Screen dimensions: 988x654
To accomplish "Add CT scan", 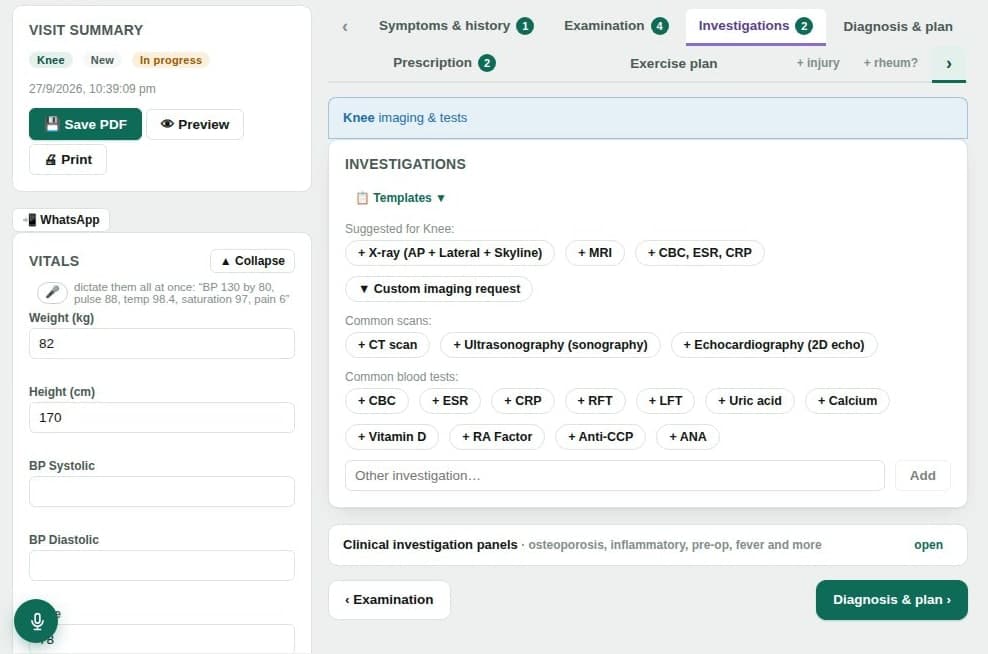I will click(388, 345).
